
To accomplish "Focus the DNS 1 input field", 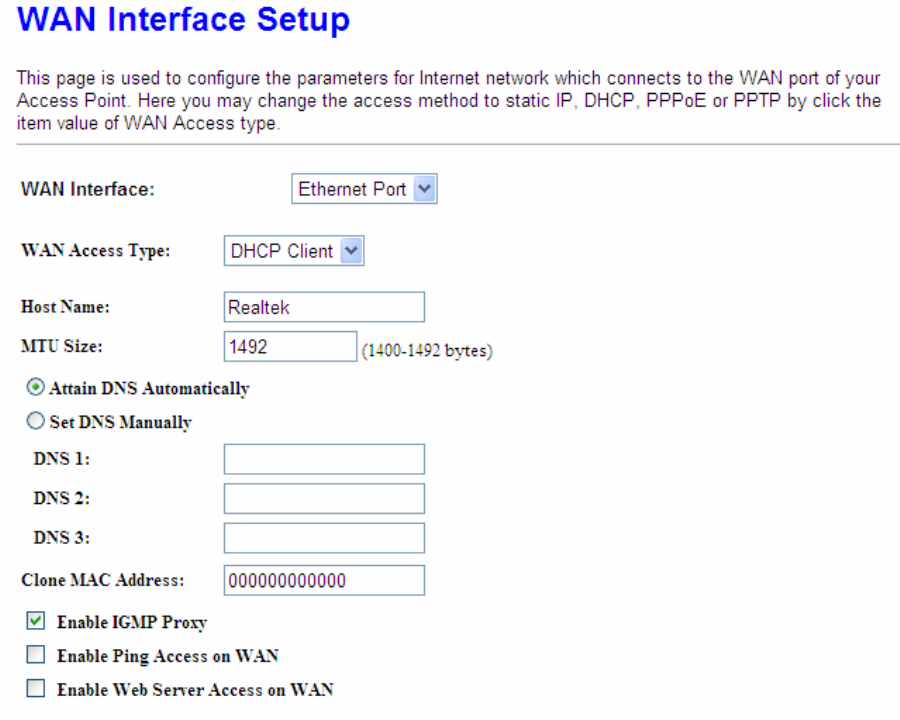I will point(324,459).
